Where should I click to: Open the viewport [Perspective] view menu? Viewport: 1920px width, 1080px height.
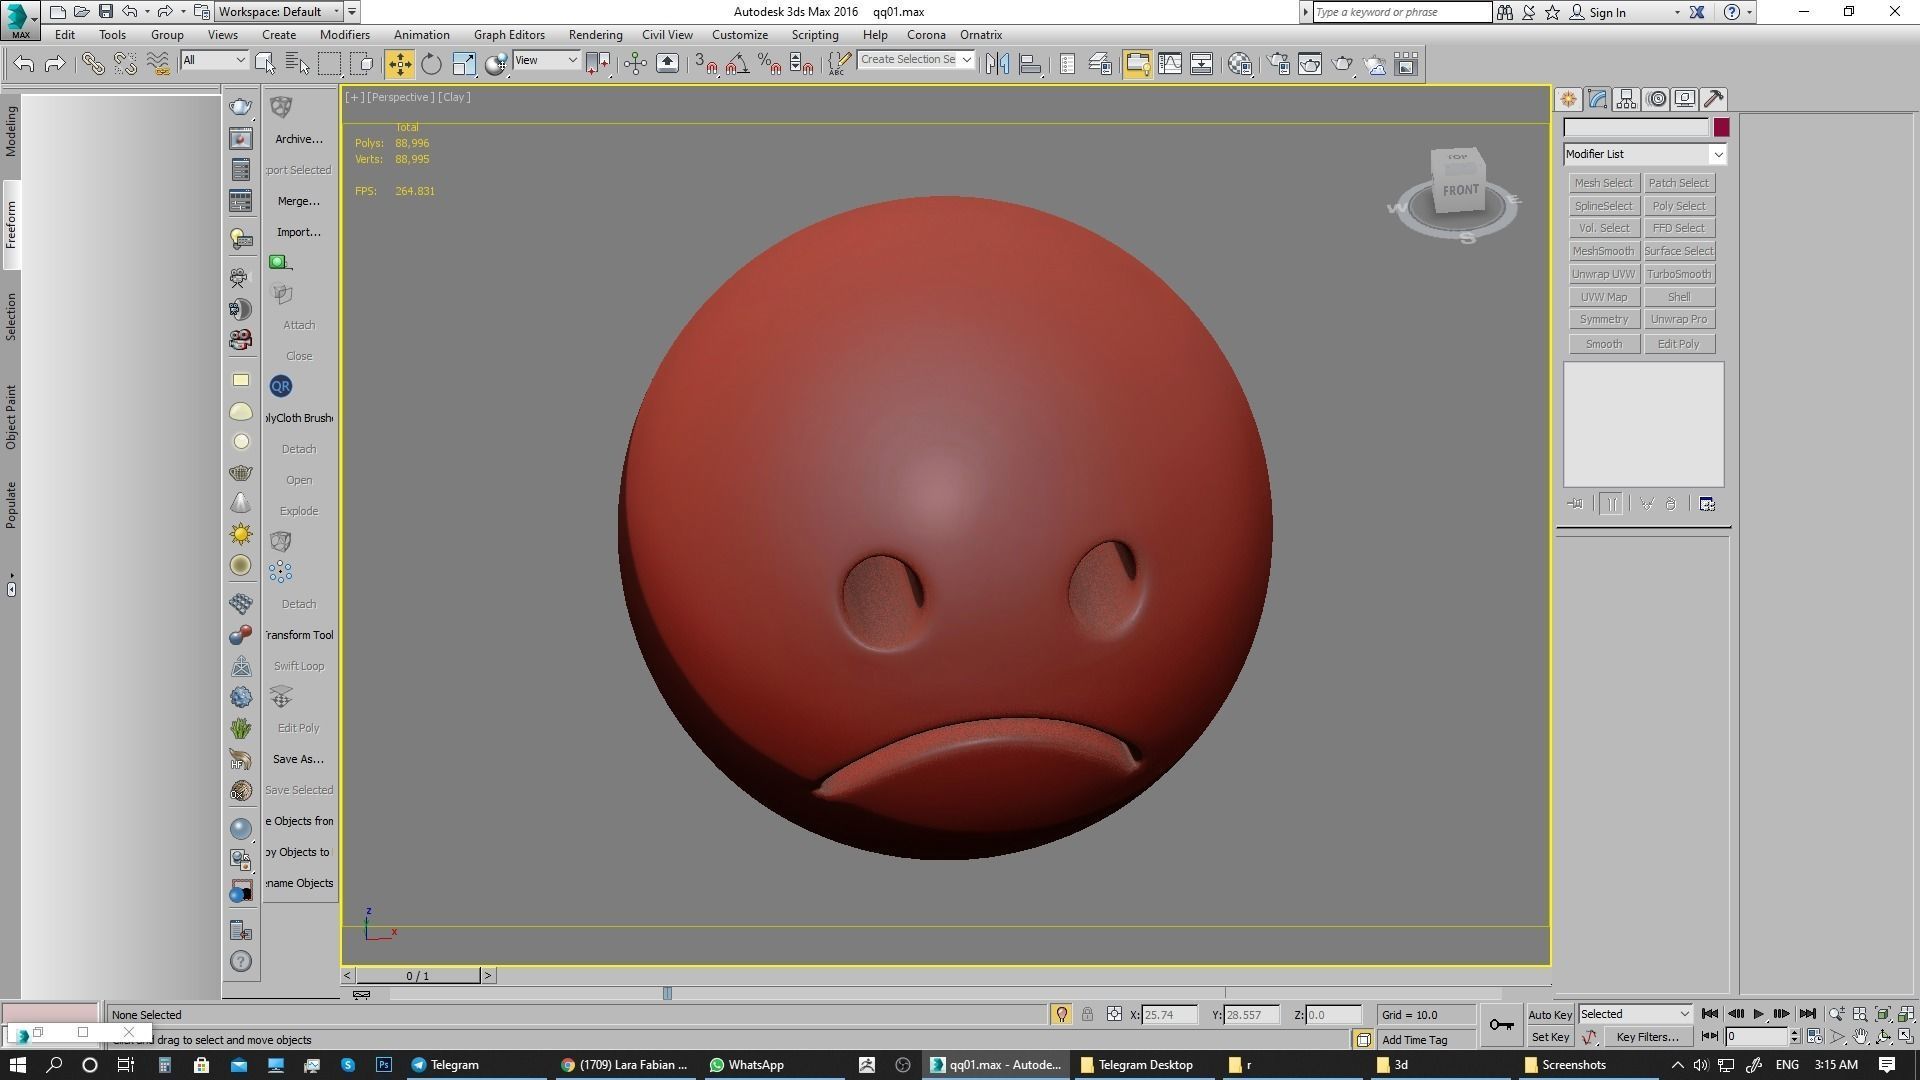[x=400, y=97]
